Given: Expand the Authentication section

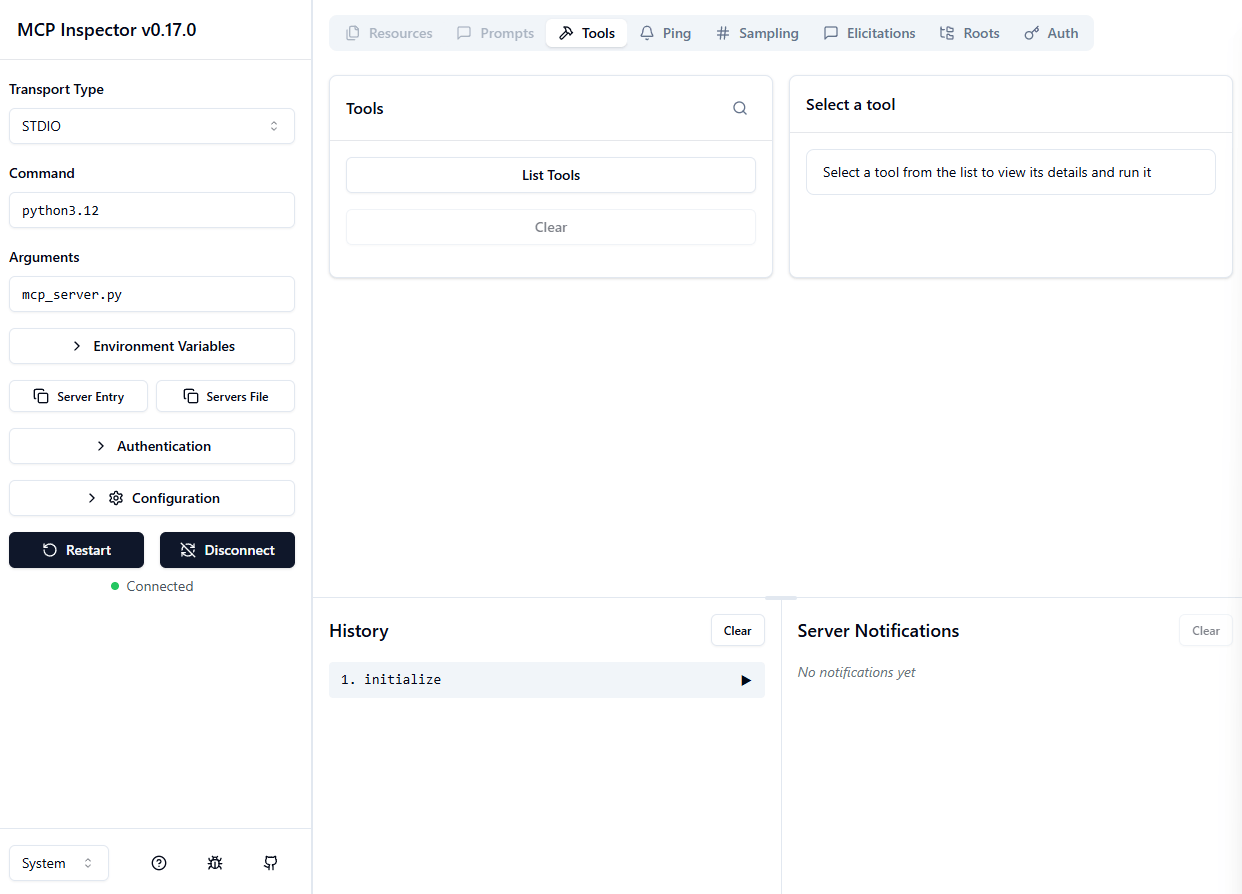Looking at the screenshot, I should point(152,446).
